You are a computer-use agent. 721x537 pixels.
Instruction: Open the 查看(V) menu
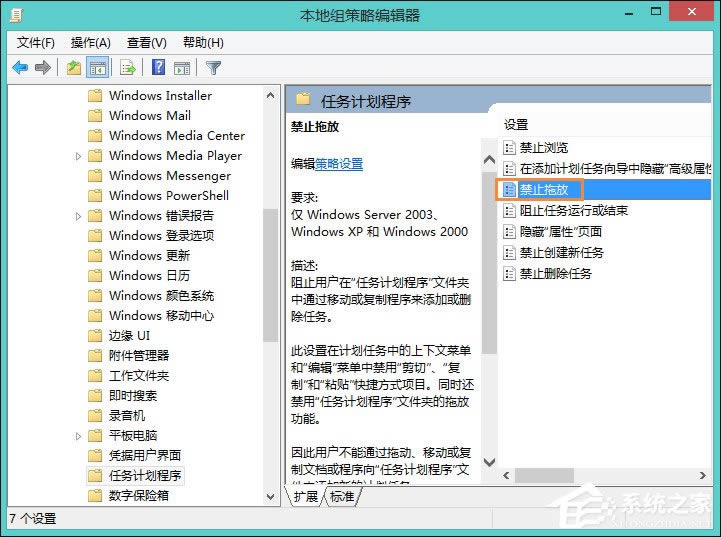(x=147, y=43)
